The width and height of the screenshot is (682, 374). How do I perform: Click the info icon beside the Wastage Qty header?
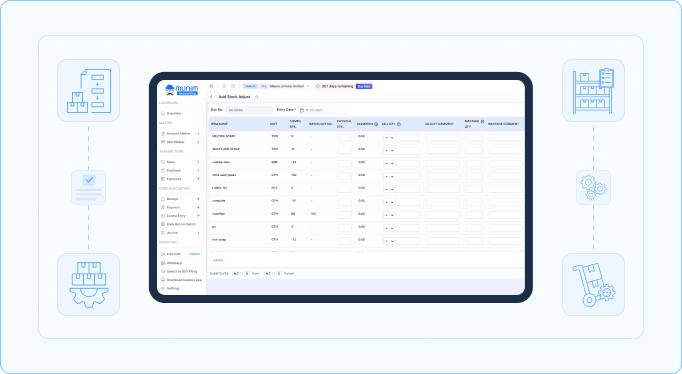(x=482, y=121)
